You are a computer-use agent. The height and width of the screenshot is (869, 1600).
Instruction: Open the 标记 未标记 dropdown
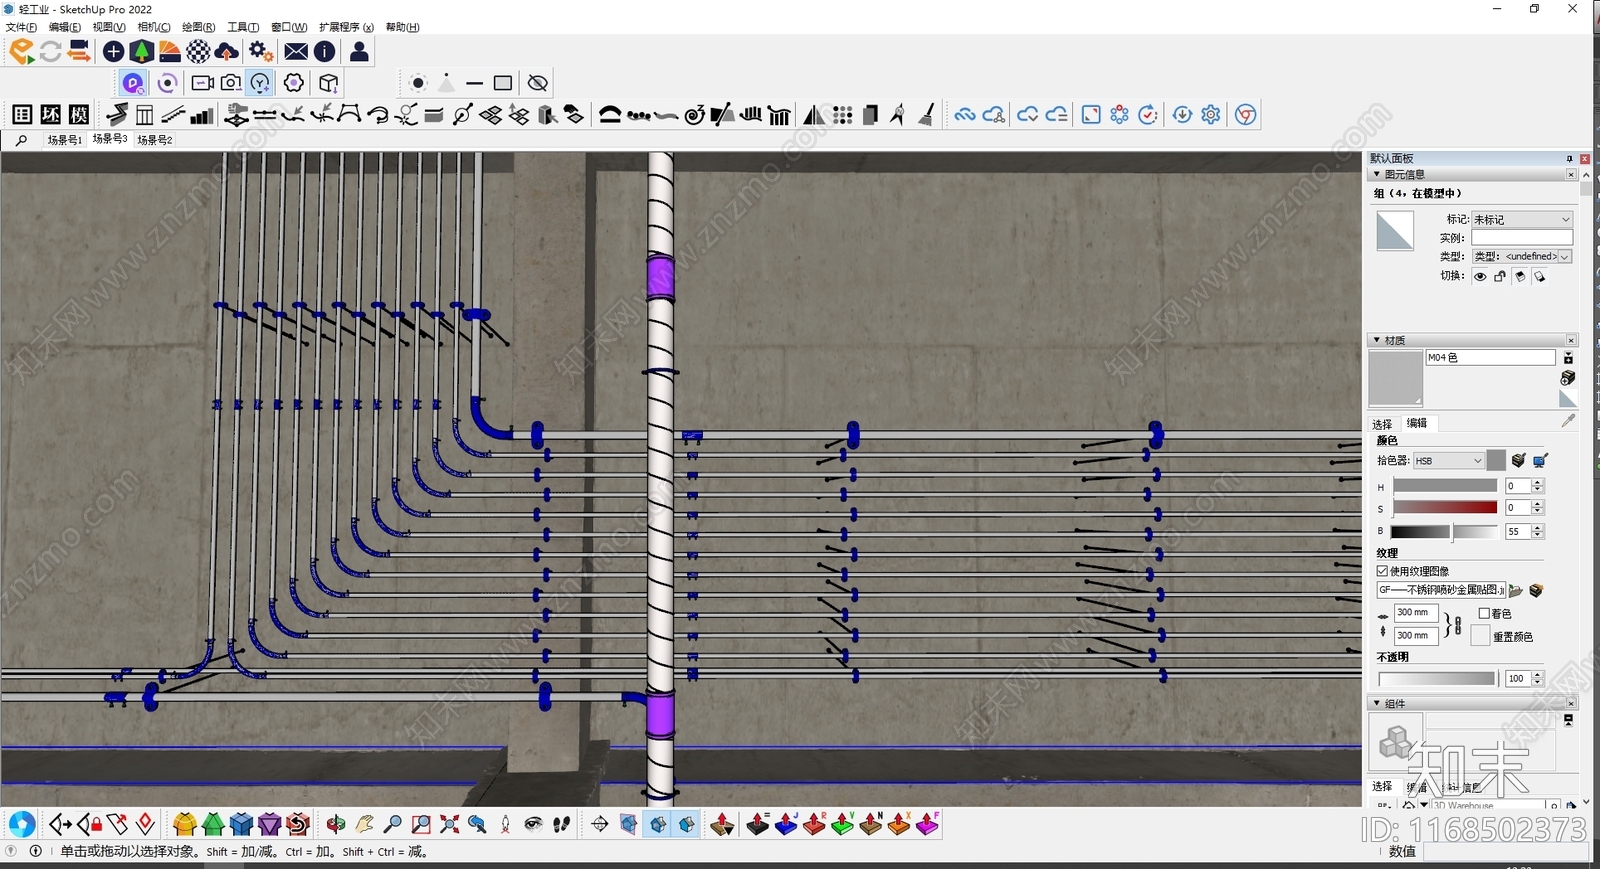tap(1522, 219)
